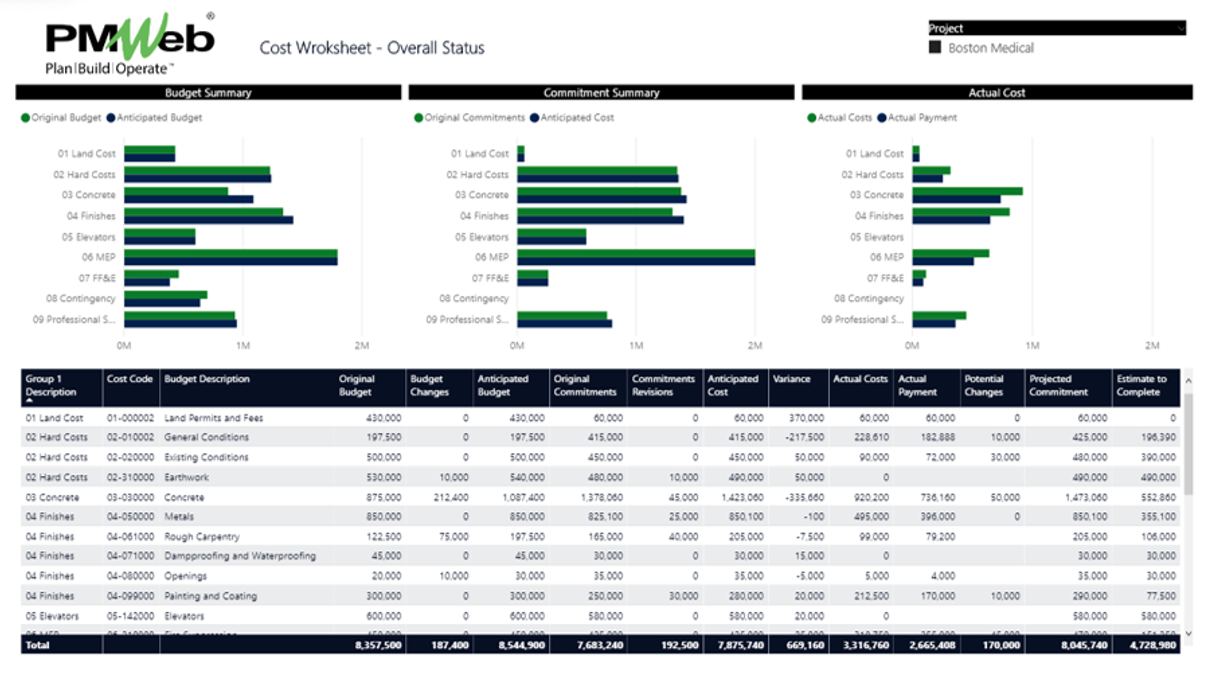Click the table vertical scrollbar thumb
This screenshot has height=679, width=1218.
1188,443
